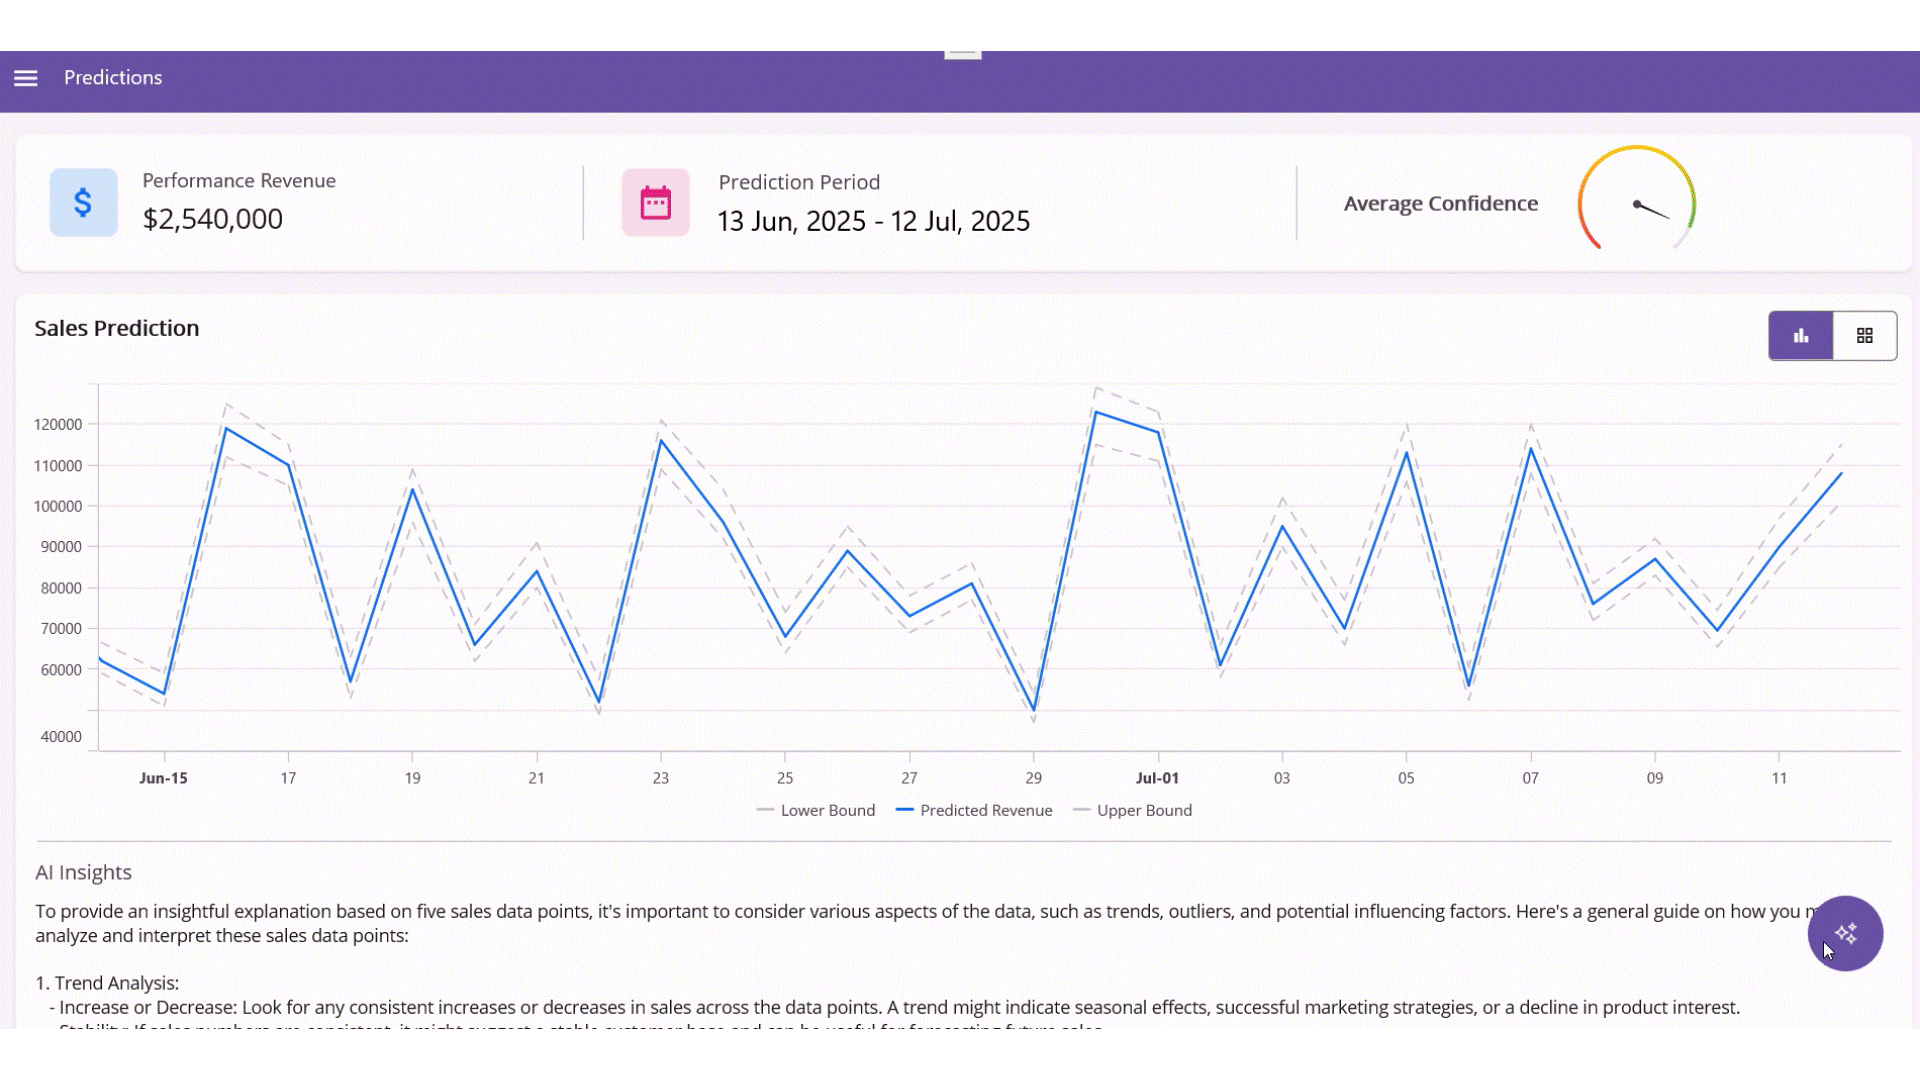Click the prediction period date range
The image size is (1920, 1080).
coord(873,221)
